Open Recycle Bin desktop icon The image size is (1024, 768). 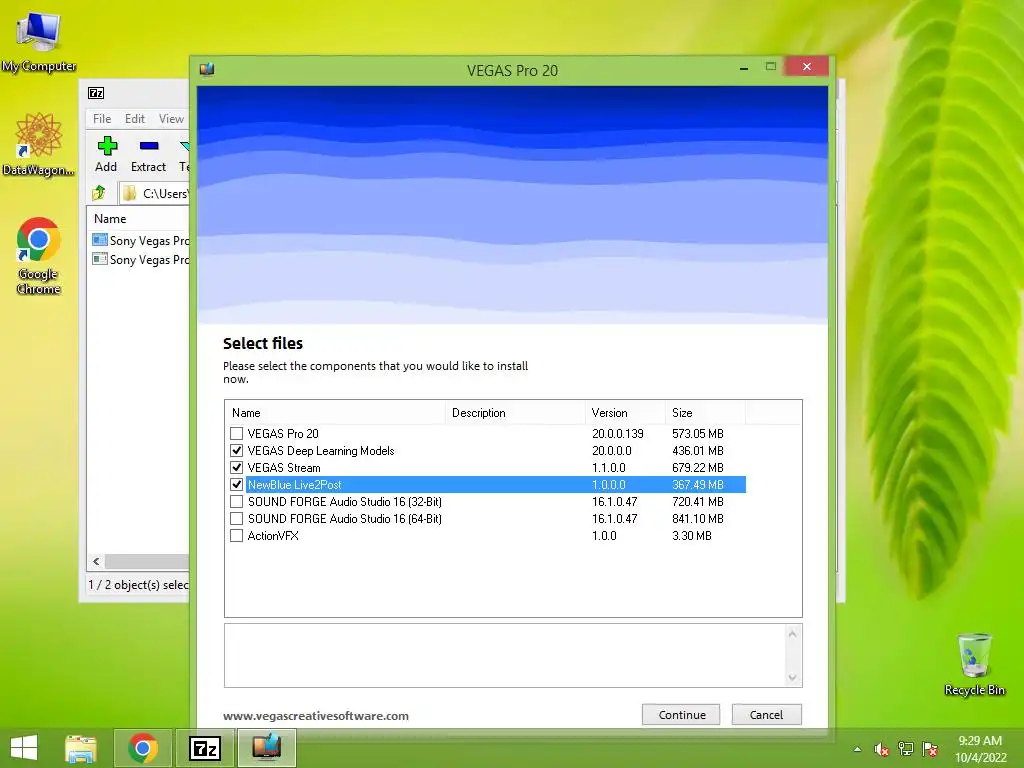[x=974, y=664]
